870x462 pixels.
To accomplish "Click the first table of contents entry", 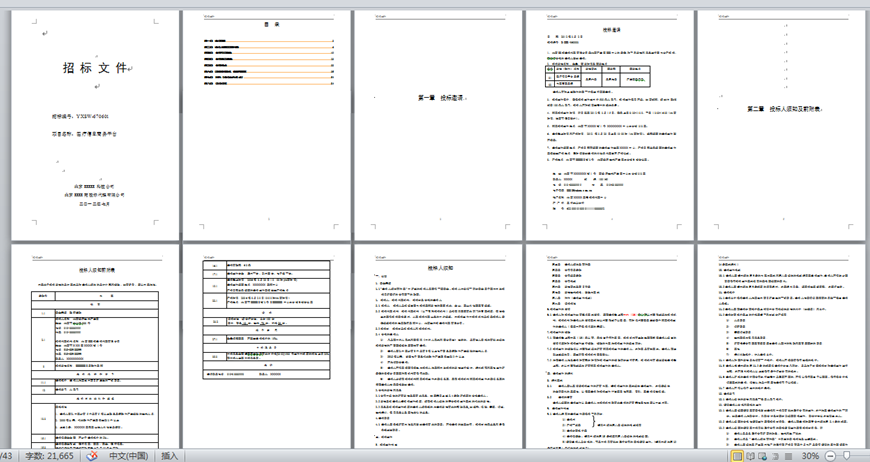I will (x=269, y=41).
